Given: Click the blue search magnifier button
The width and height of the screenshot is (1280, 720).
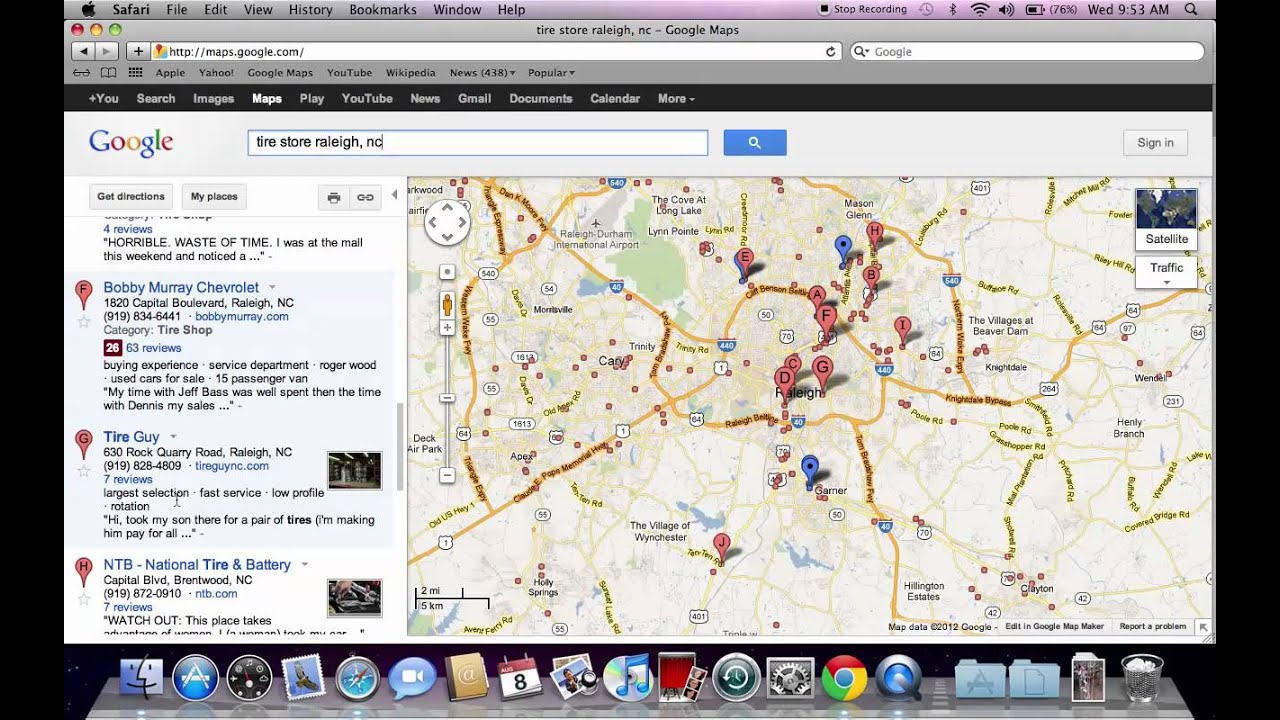Looking at the screenshot, I should click(x=754, y=143).
